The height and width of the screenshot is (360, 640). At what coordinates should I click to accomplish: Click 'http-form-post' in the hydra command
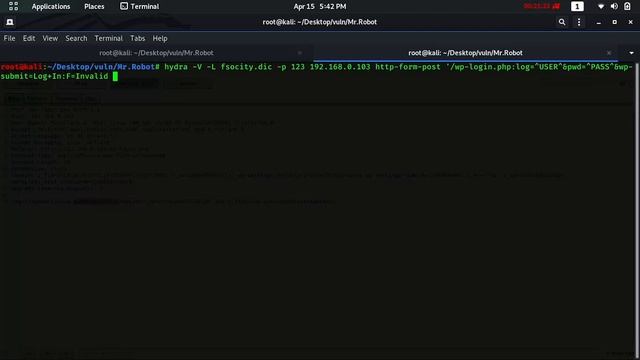(x=408, y=67)
